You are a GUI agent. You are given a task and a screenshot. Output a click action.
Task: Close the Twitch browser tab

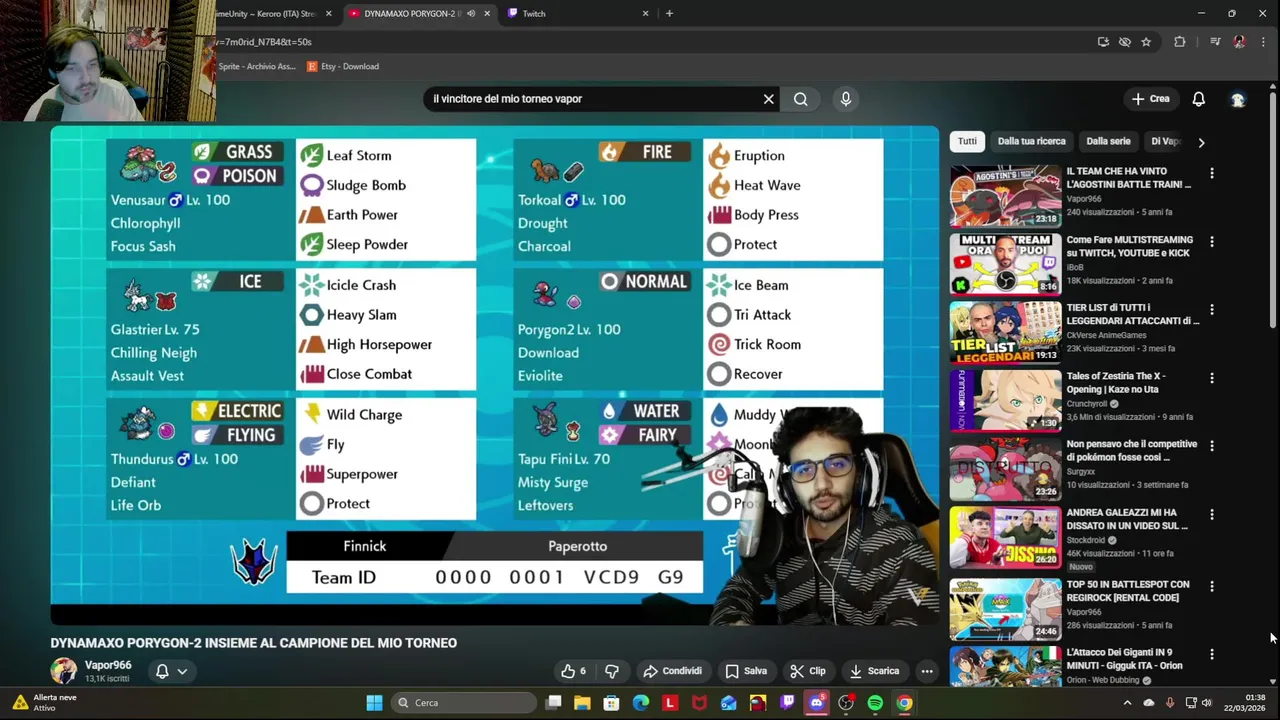click(x=645, y=14)
